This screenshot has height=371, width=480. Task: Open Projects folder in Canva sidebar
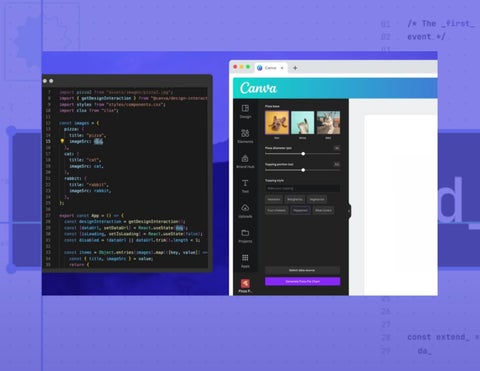point(245,235)
